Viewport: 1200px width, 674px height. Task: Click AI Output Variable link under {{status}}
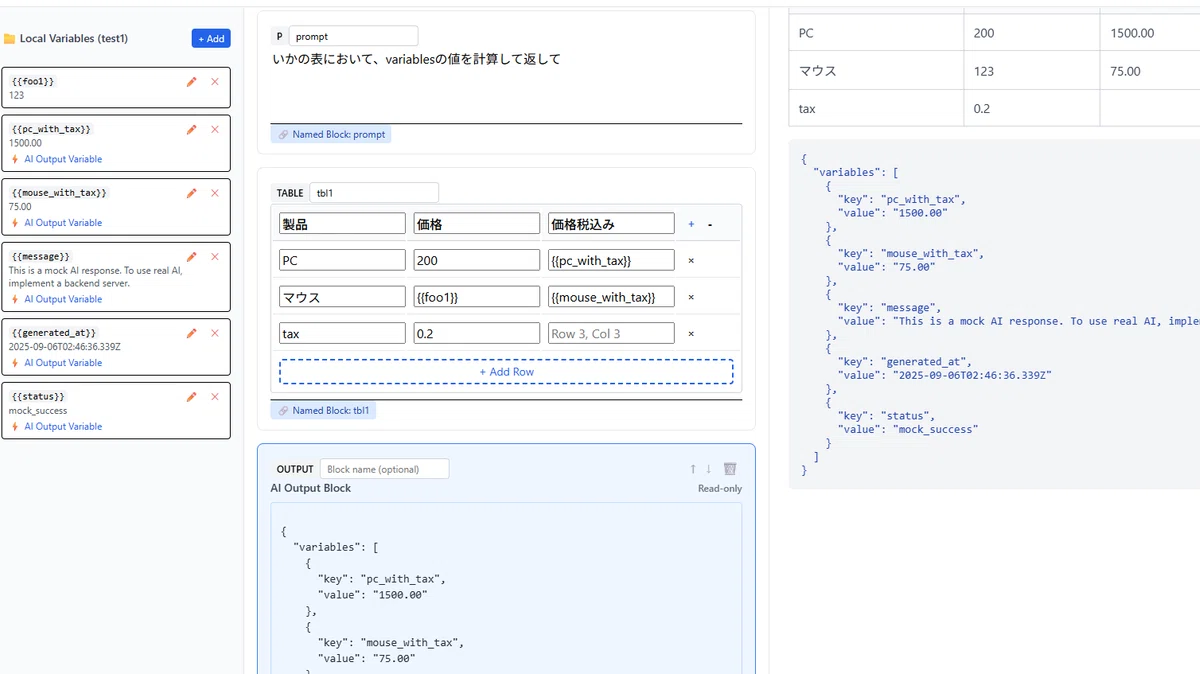point(63,426)
